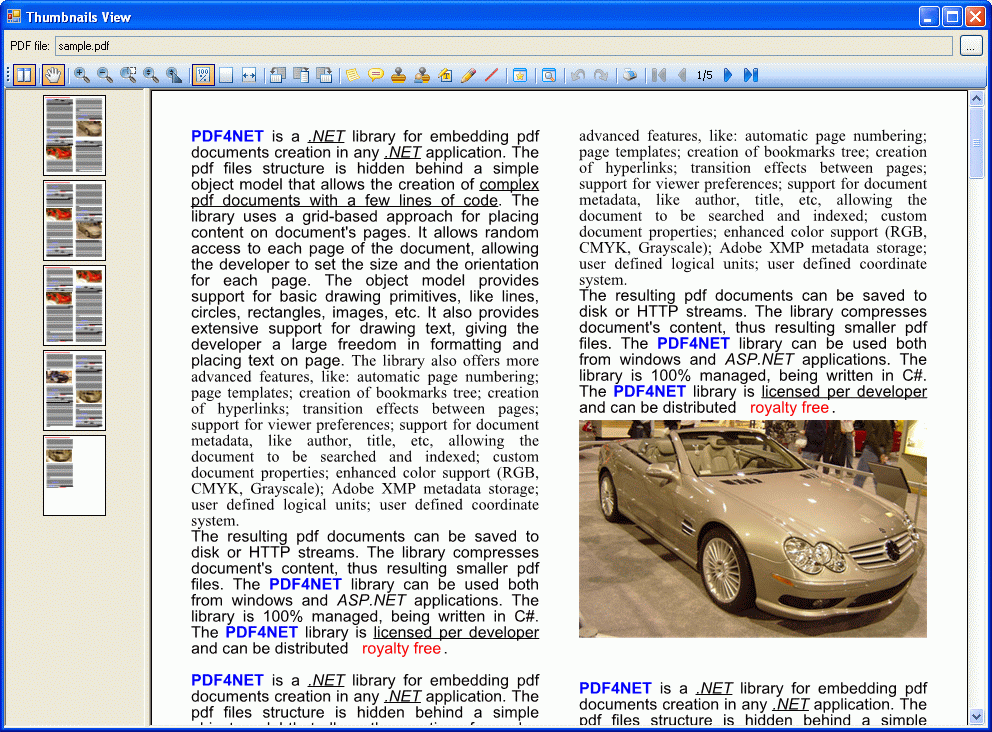992x732 pixels.
Task: Pick the pencil drawing tool
Action: click(468, 75)
